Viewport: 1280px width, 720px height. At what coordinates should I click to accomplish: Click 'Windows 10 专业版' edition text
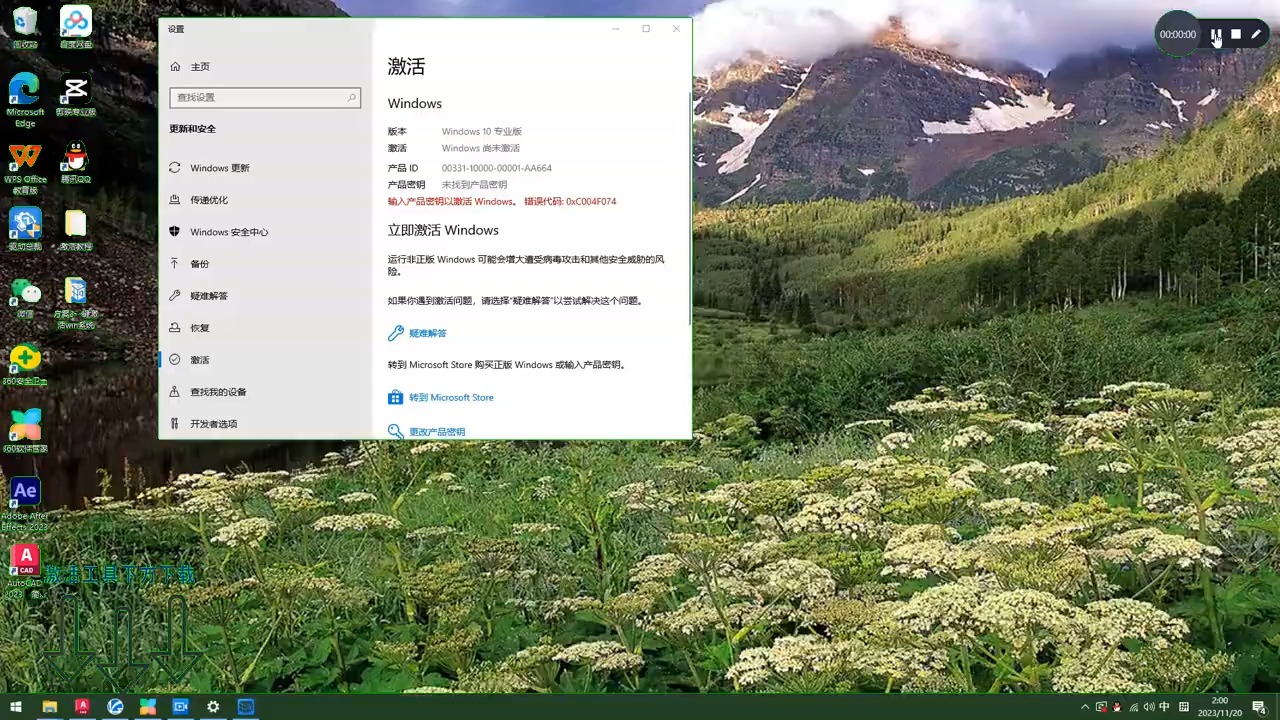coord(482,131)
